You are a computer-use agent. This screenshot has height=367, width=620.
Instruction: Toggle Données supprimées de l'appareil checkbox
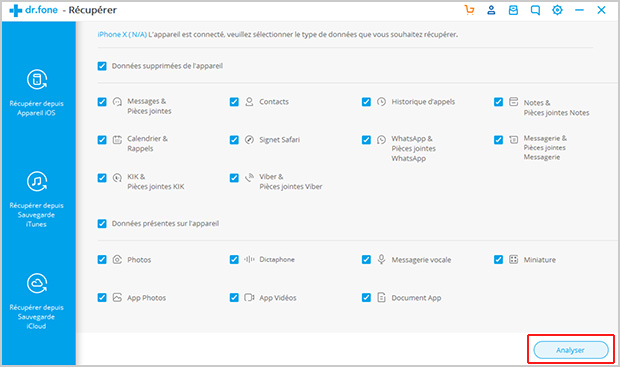pyautogui.click(x=102, y=66)
